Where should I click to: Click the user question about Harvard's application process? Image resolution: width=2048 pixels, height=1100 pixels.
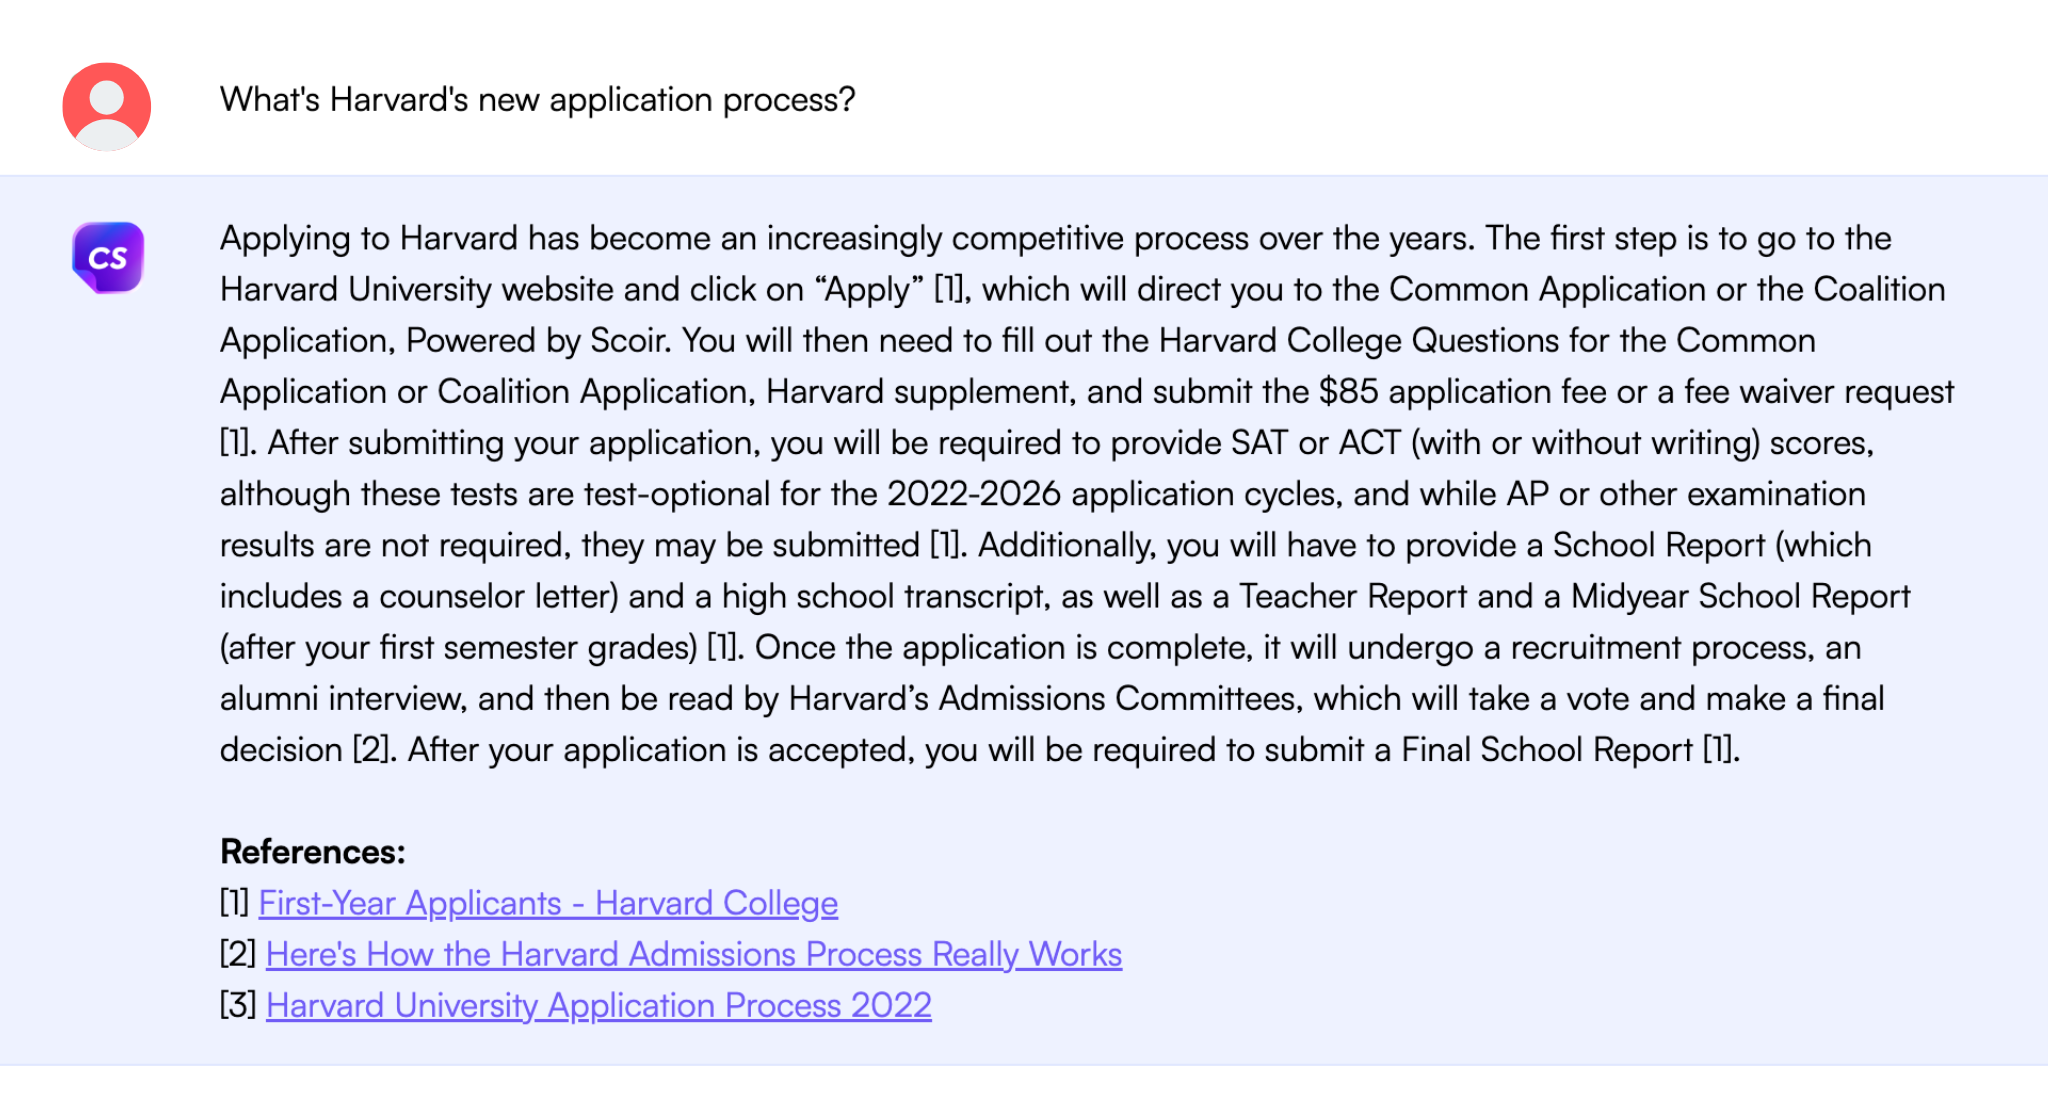(x=537, y=100)
